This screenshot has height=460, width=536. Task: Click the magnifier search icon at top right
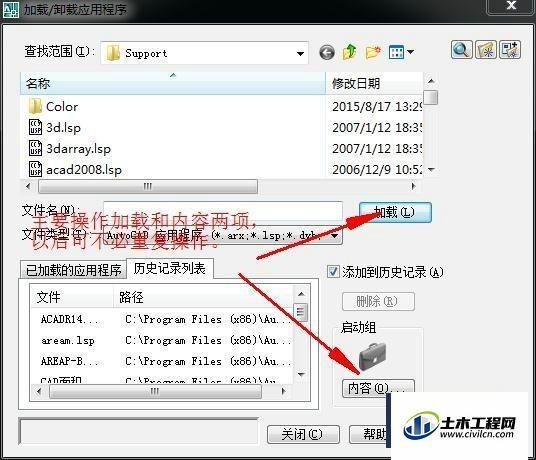461,50
